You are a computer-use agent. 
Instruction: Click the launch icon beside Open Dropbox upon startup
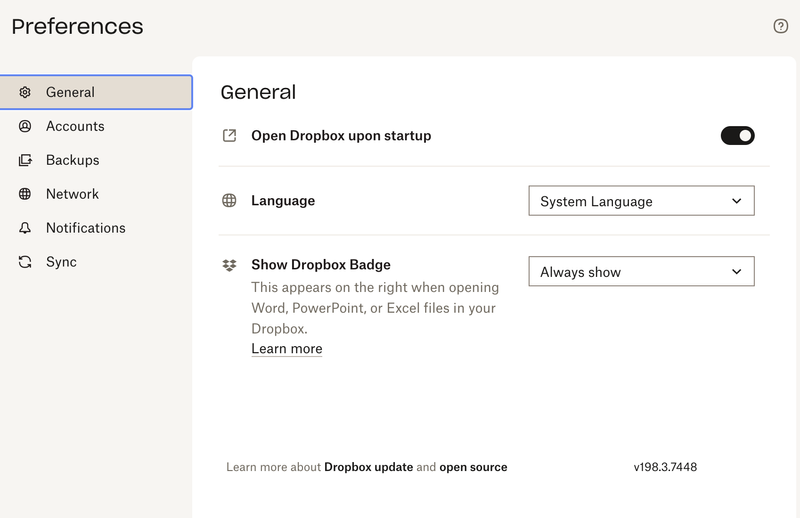[229, 135]
